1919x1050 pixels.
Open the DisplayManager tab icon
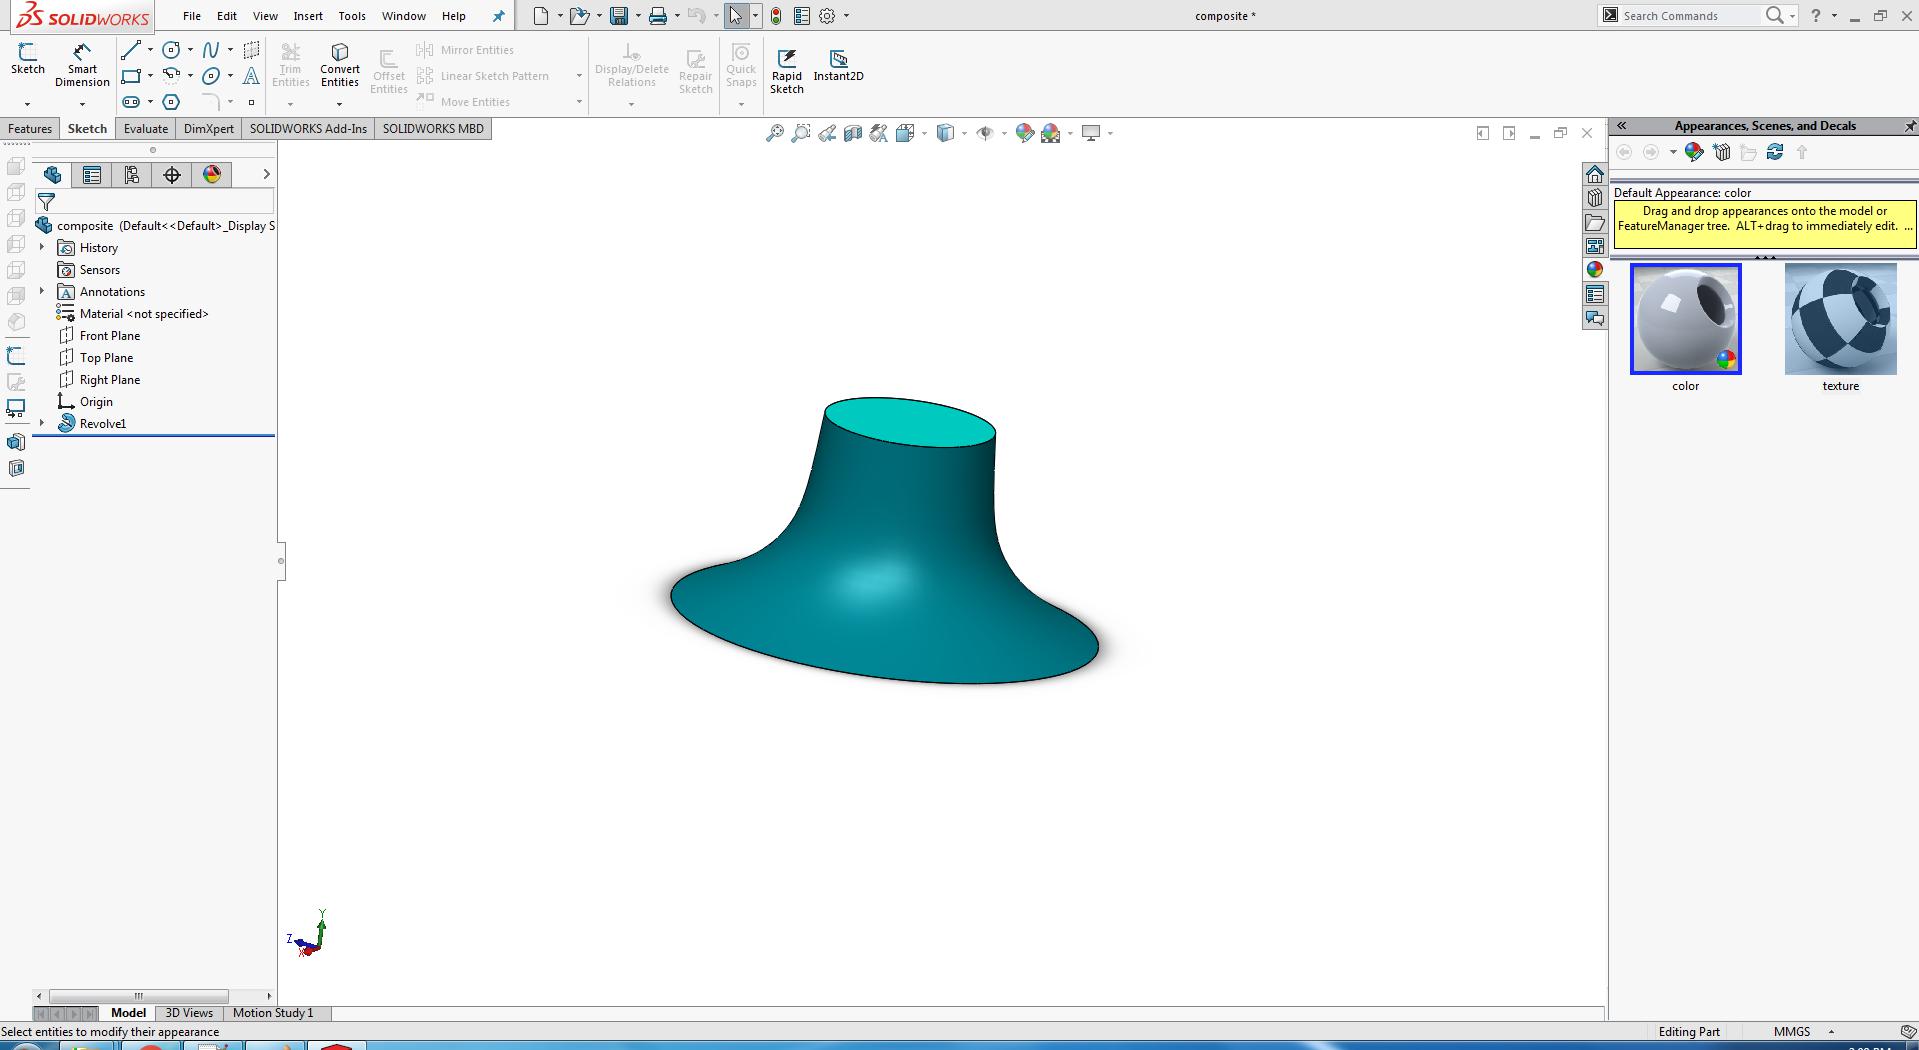212,175
